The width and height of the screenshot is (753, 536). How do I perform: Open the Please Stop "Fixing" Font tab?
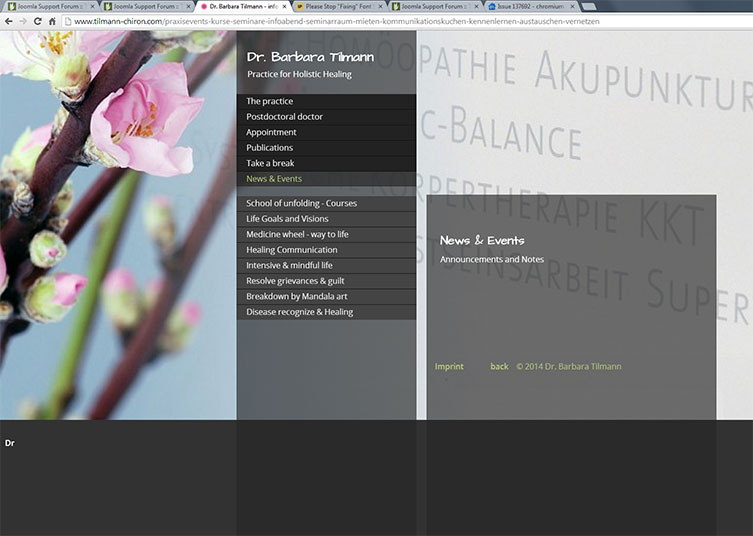point(338,7)
